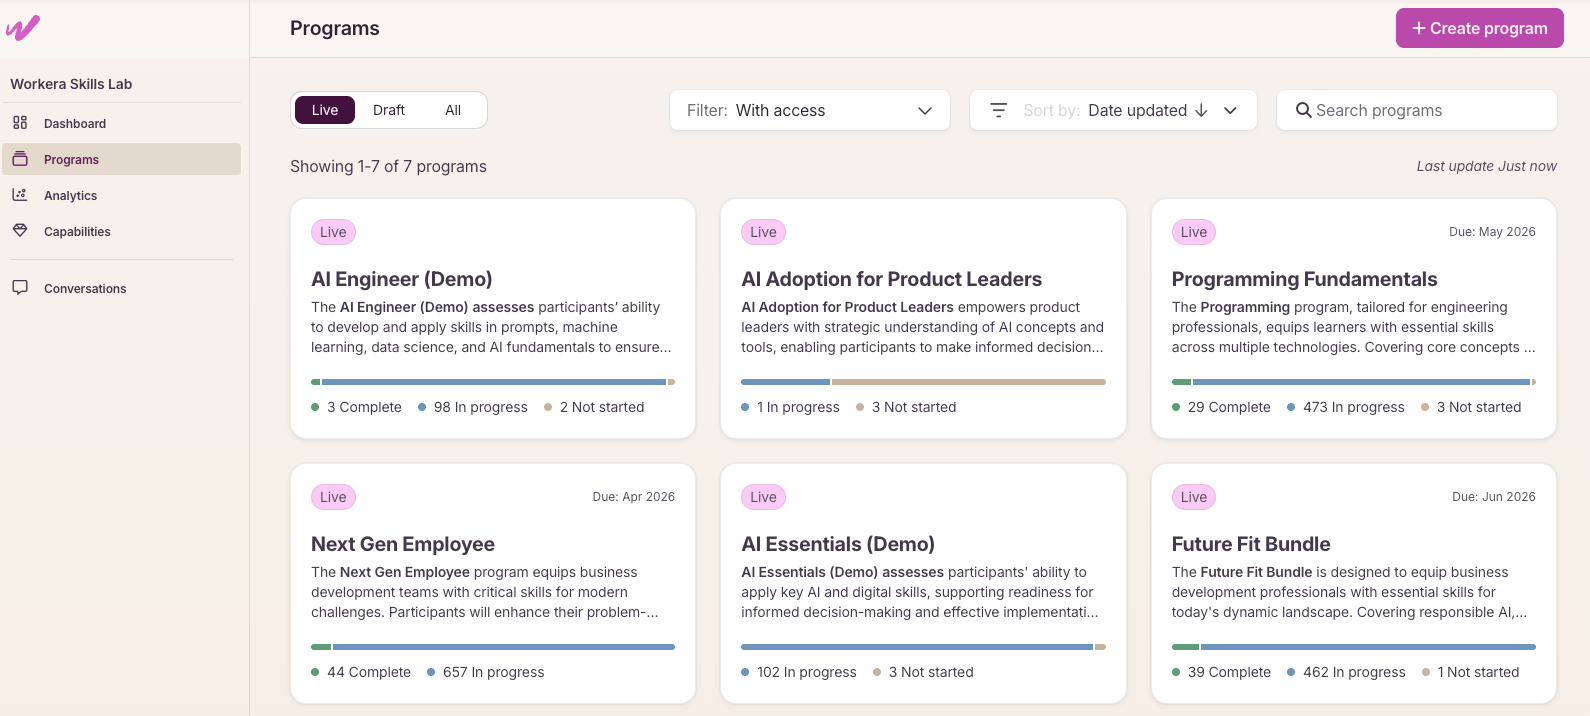Open Capabilities from the sidebar

(121, 231)
